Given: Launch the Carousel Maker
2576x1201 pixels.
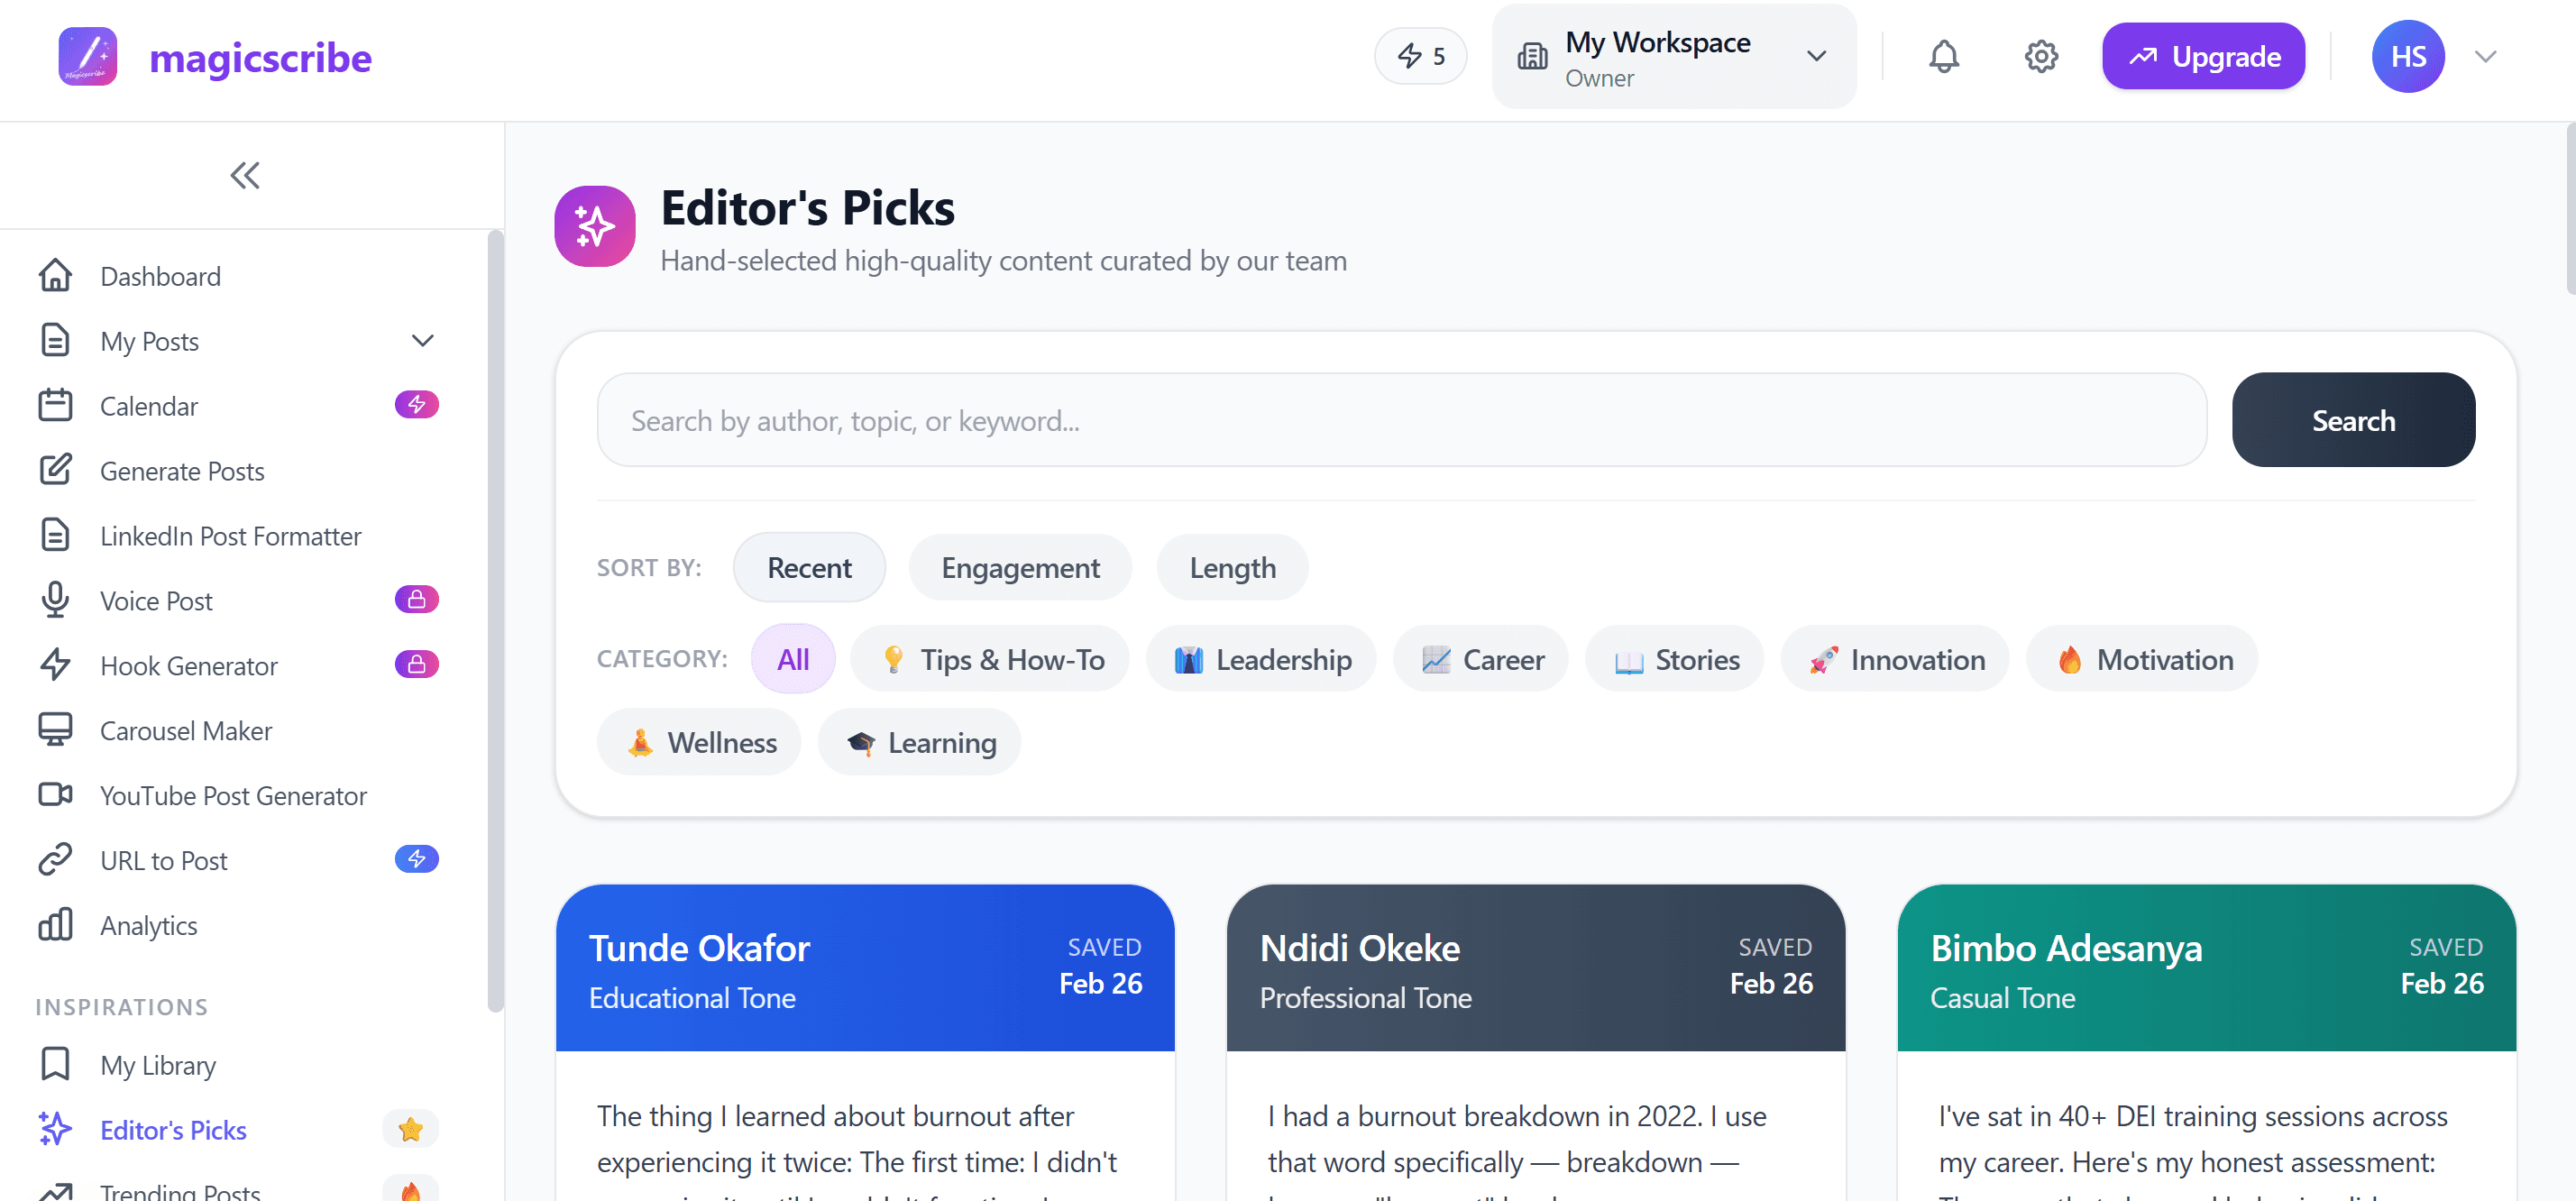Looking at the screenshot, I should point(186,730).
